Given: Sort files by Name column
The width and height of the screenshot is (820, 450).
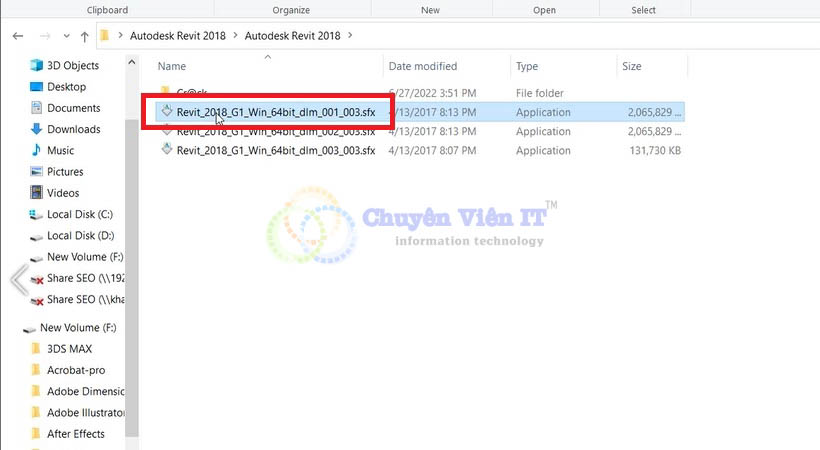Looking at the screenshot, I should tap(172, 66).
